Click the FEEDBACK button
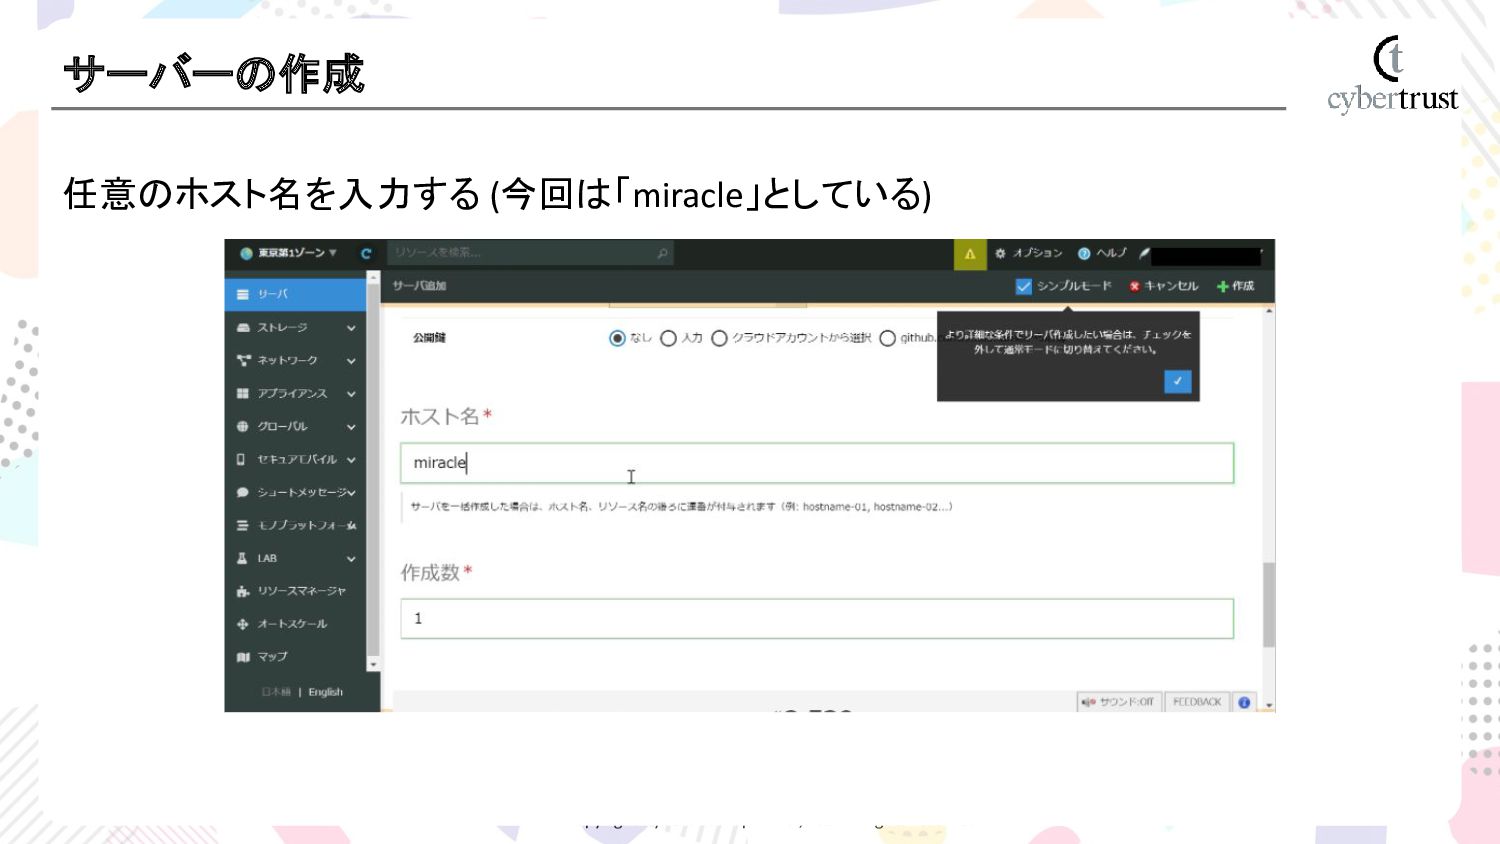Image resolution: width=1500 pixels, height=844 pixels. pos(1197,702)
